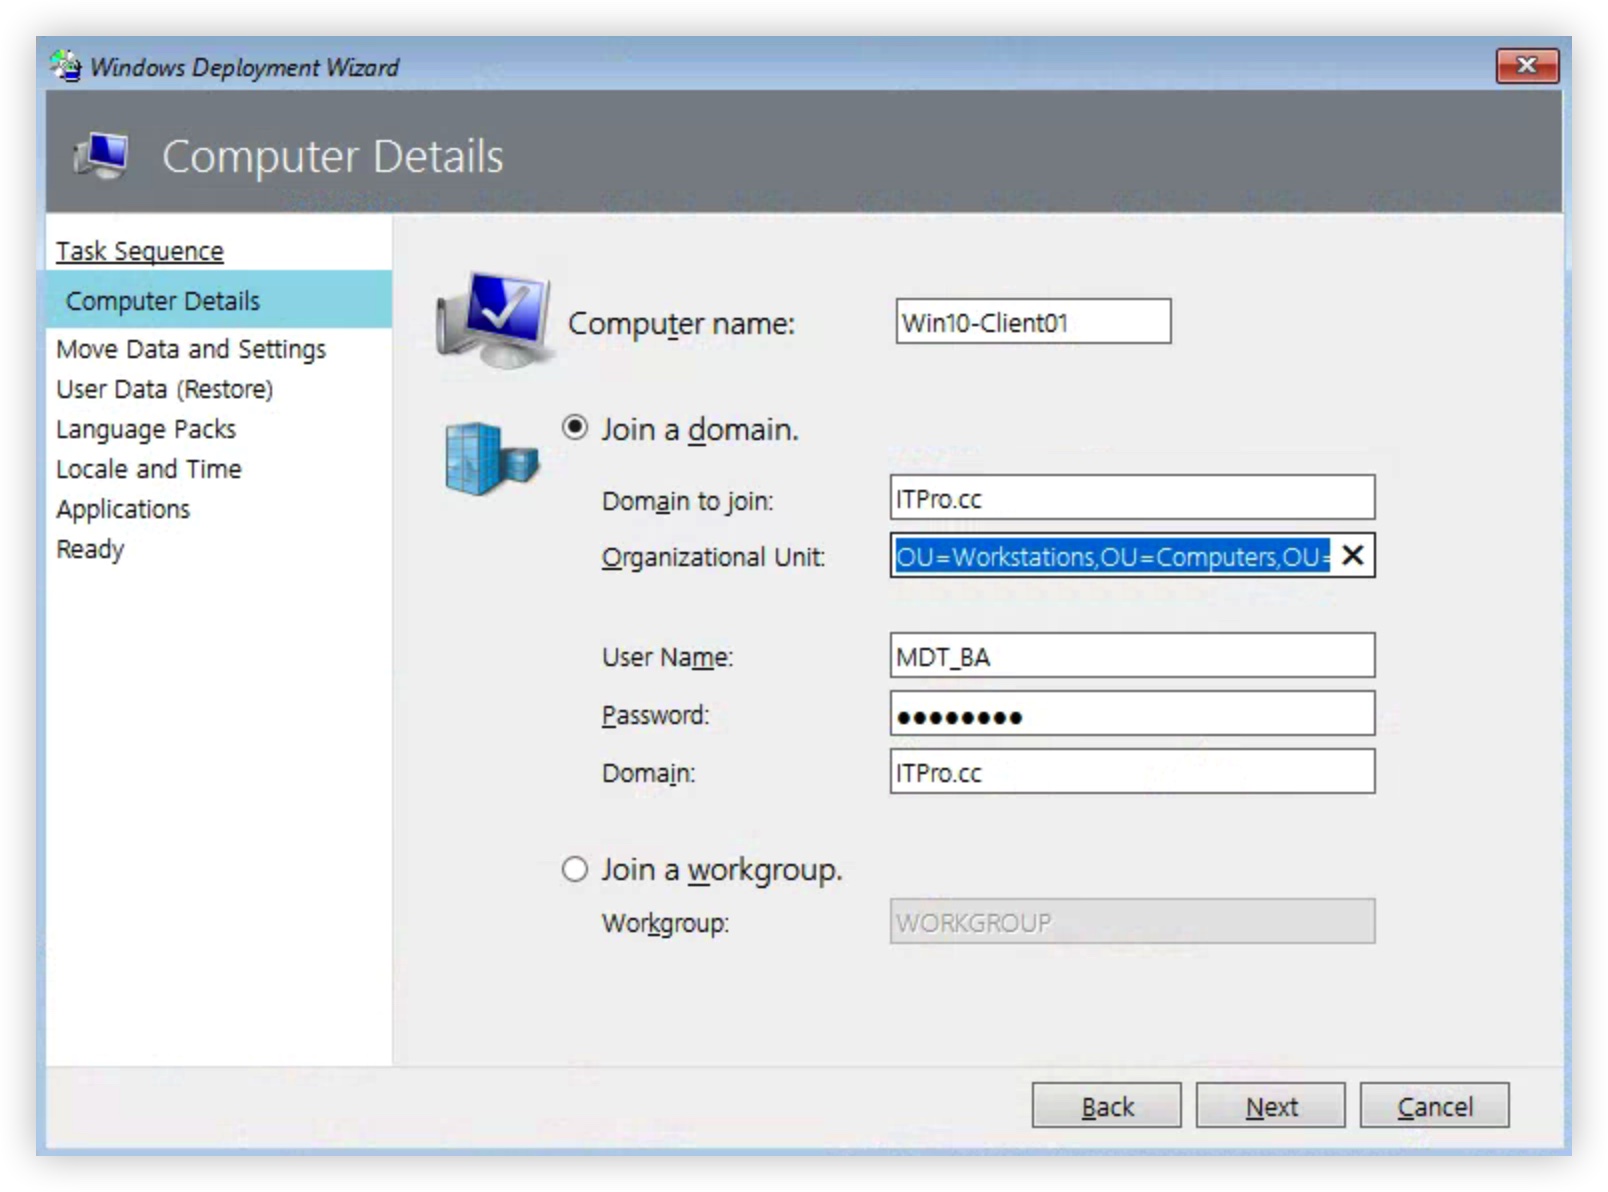Image resolution: width=1608 pixels, height=1192 pixels.
Task: Click the Next button
Action: (1270, 1106)
